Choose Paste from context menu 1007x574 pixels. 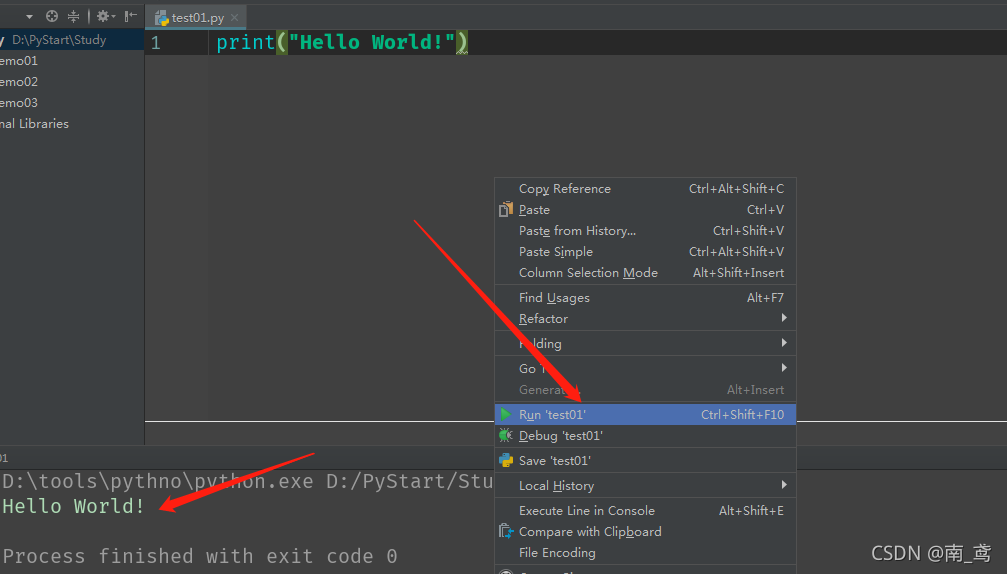point(645,210)
